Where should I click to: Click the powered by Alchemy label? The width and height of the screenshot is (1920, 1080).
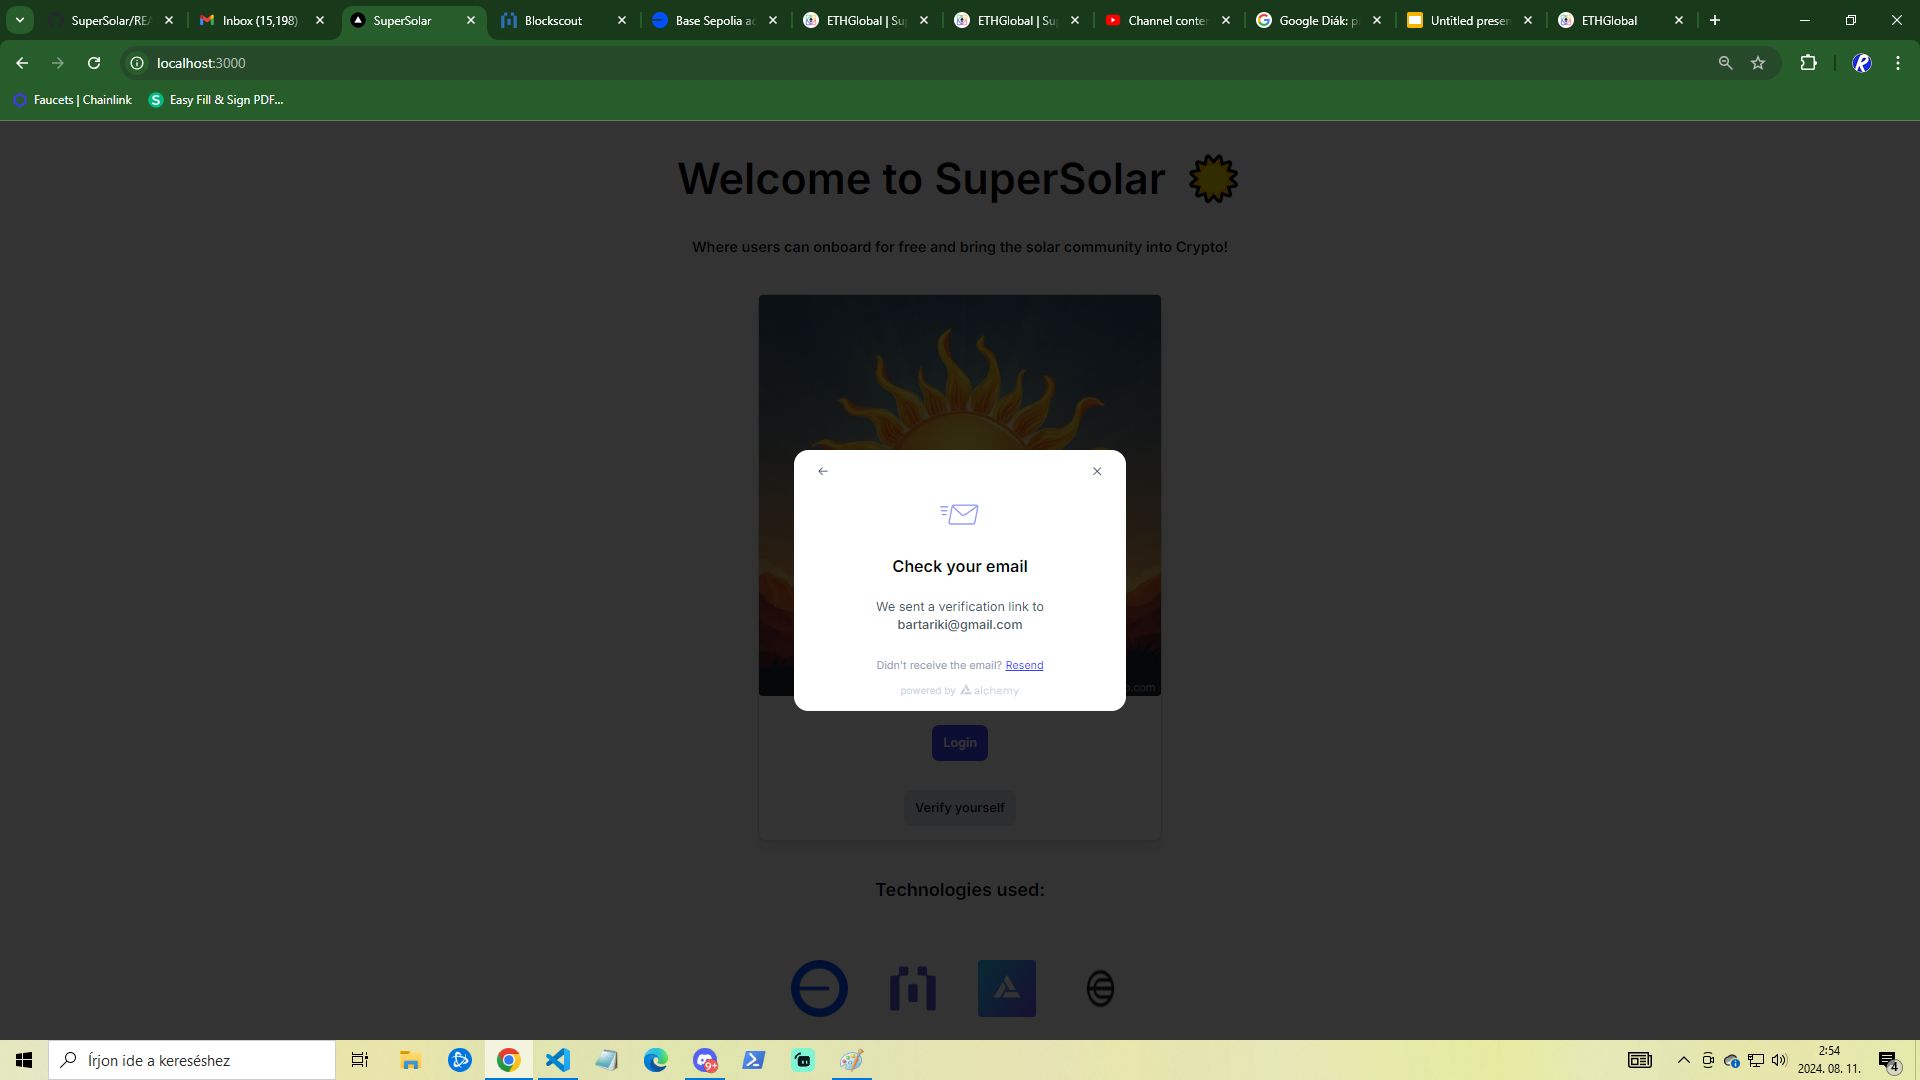point(960,691)
